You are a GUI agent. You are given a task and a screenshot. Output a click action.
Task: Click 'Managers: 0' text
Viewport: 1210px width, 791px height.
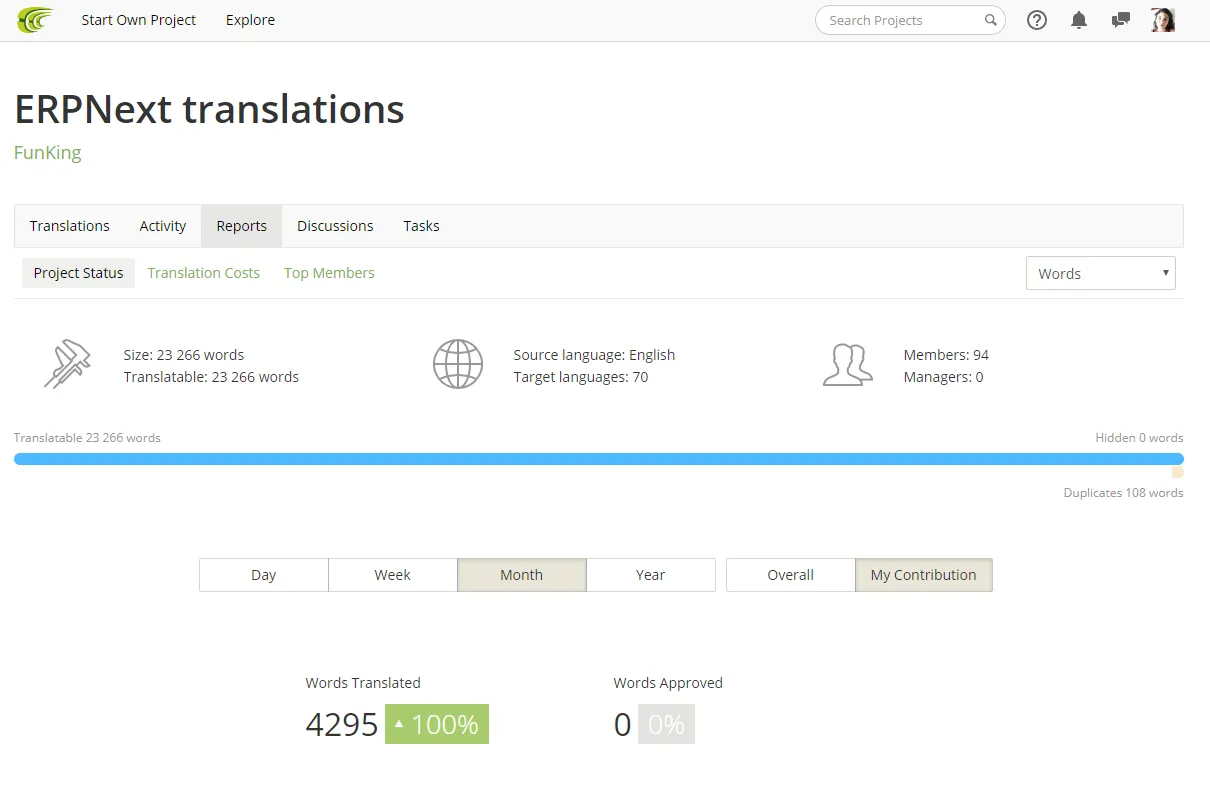click(943, 377)
